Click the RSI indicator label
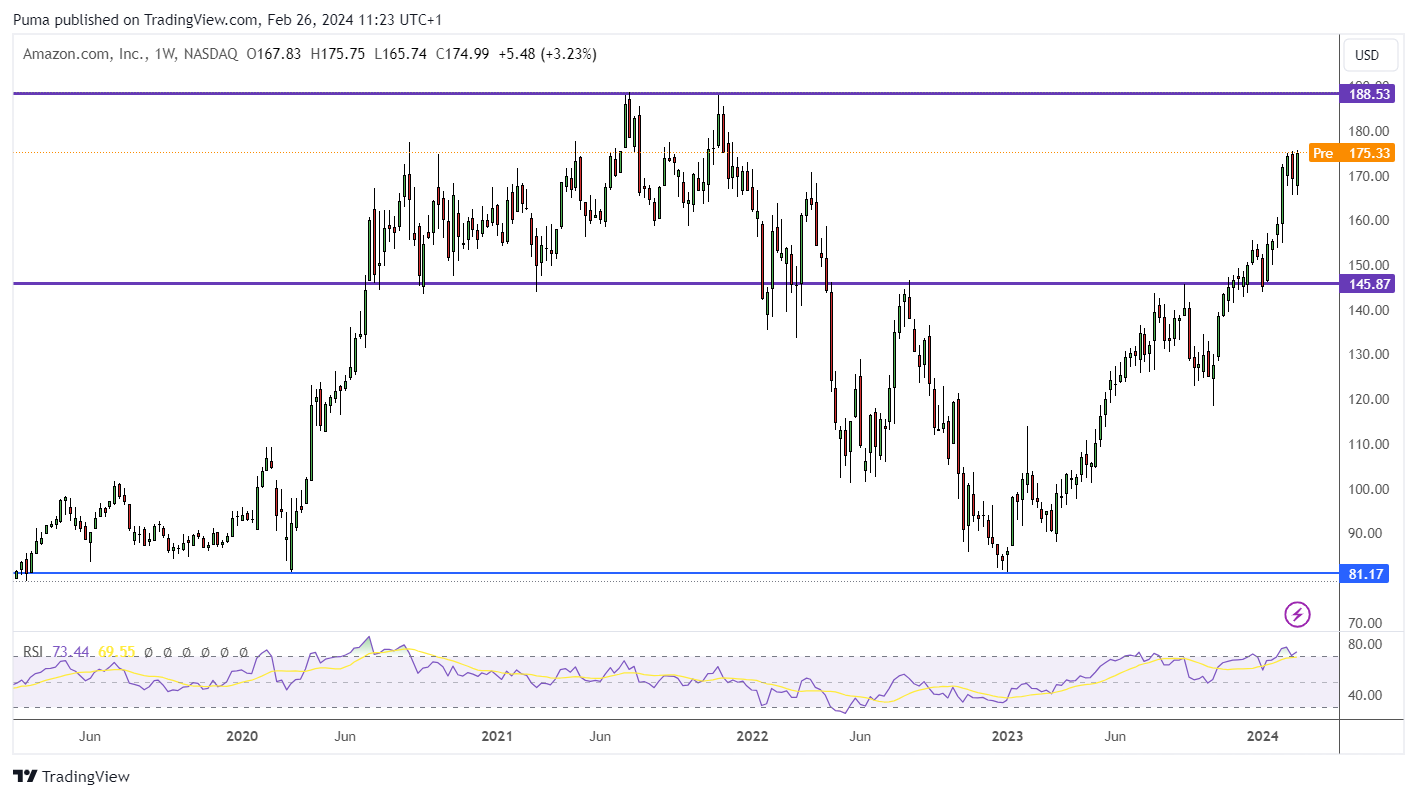 (x=34, y=652)
